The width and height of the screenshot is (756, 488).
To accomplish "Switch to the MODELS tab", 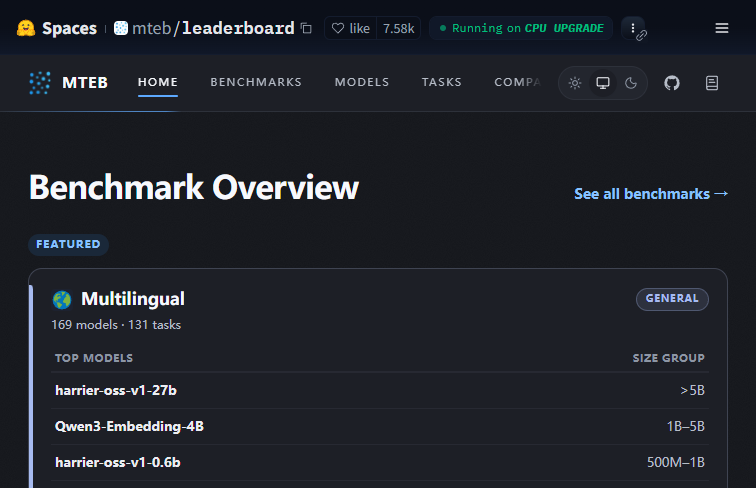I will pos(362,82).
